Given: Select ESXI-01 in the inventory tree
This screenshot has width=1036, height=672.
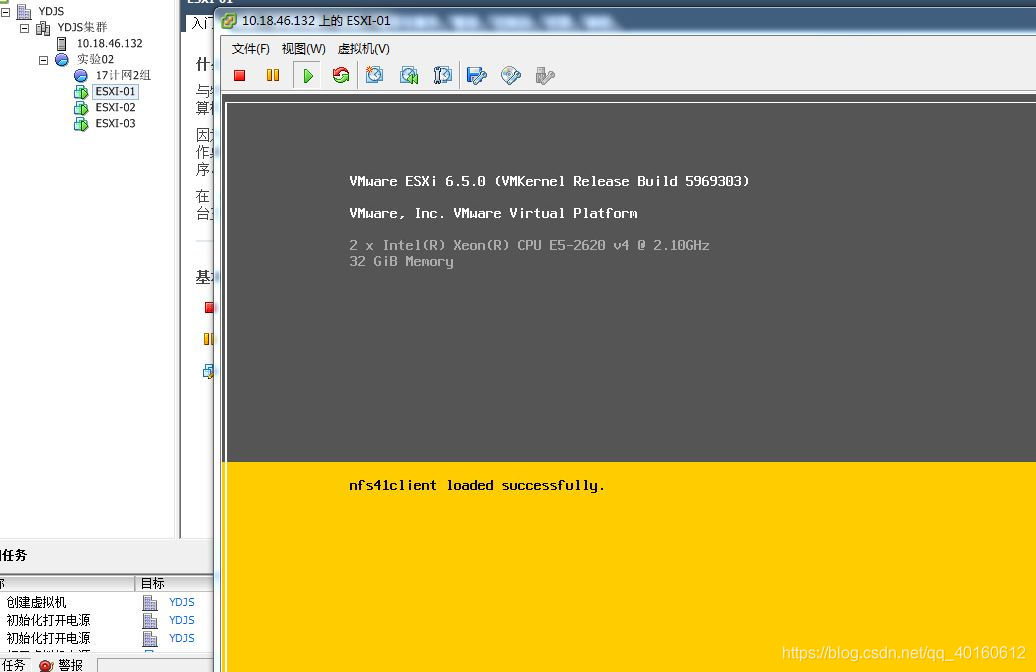Looking at the screenshot, I should (116, 92).
